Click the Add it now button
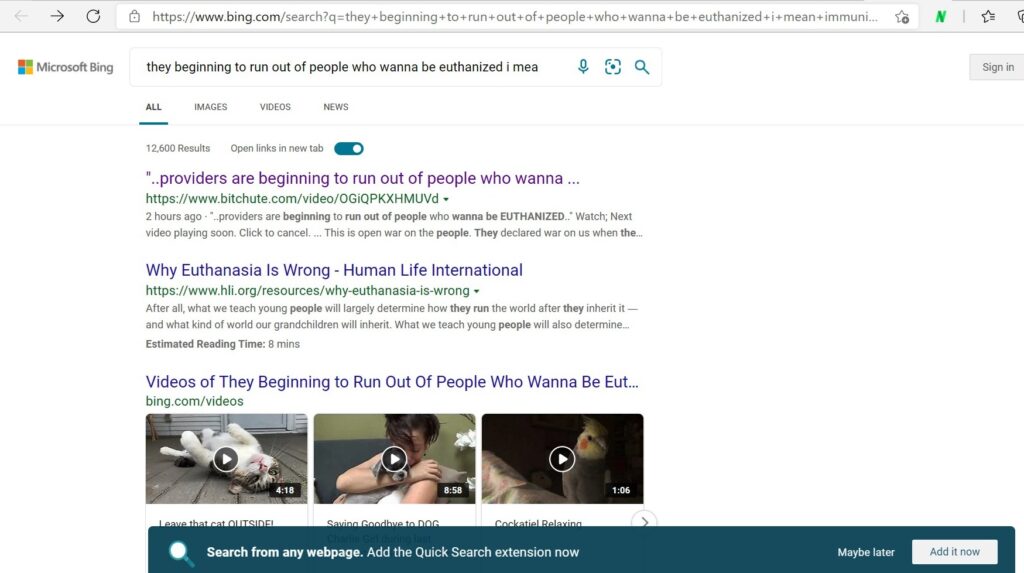The image size is (1024, 573). point(954,551)
